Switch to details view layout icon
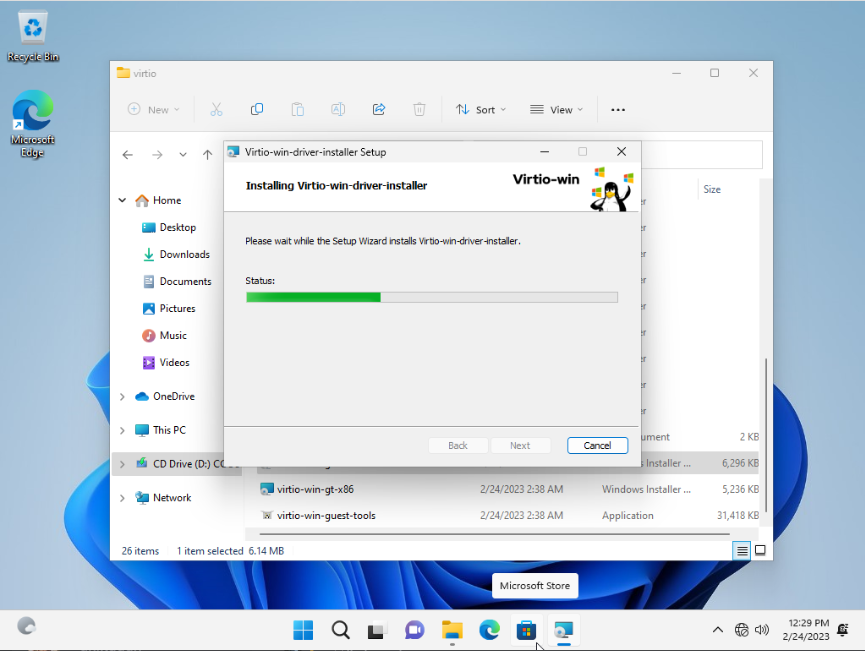The width and height of the screenshot is (865, 651). (742, 551)
